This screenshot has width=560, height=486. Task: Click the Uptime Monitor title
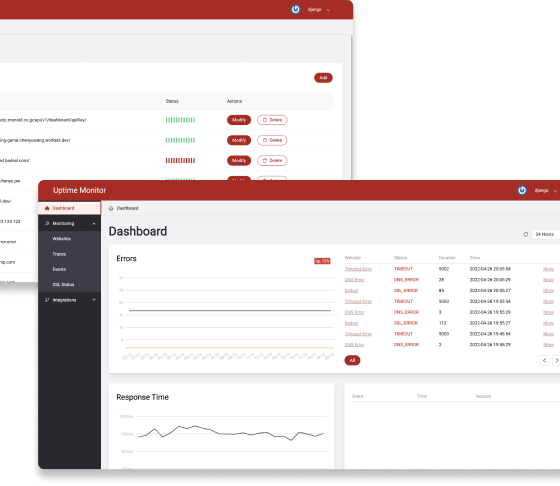tap(79, 190)
